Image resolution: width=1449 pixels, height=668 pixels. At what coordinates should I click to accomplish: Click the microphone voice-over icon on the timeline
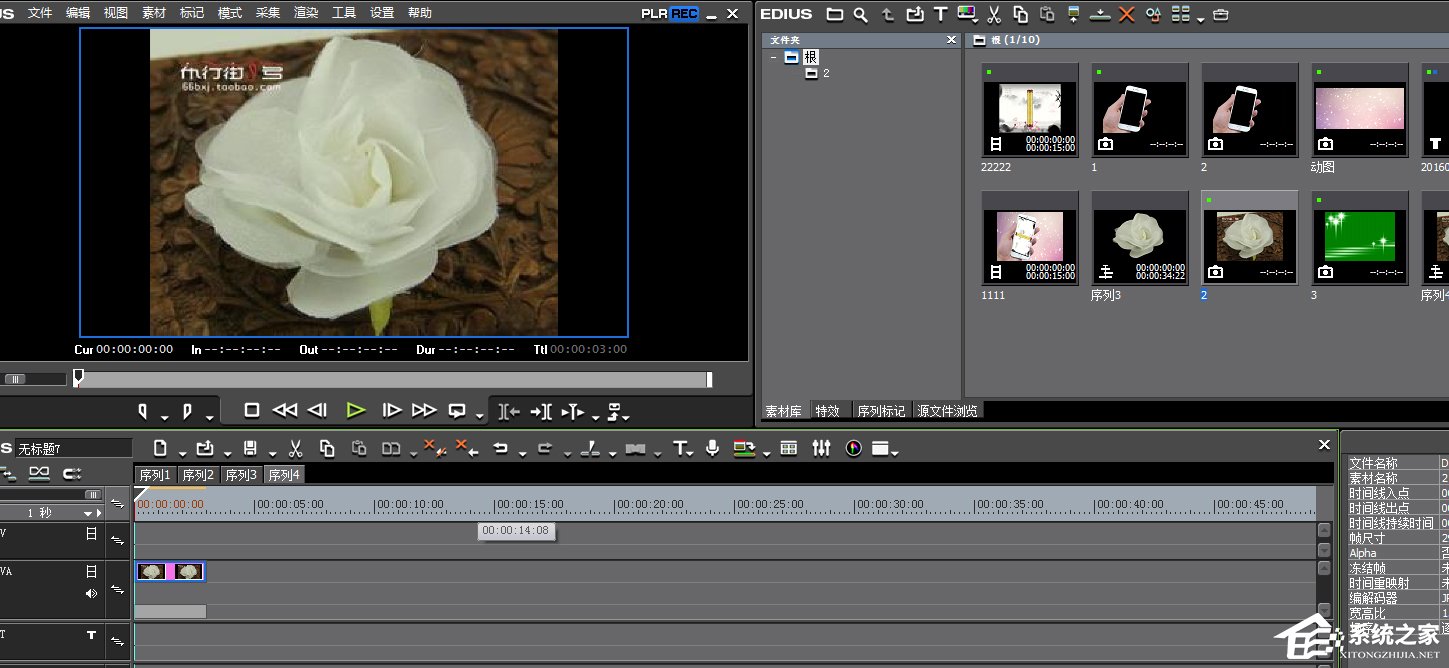click(x=712, y=449)
